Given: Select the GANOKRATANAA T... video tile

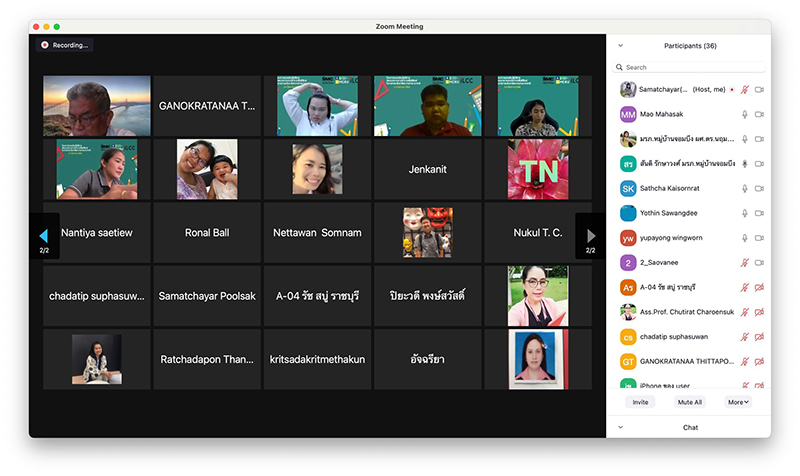Looking at the screenshot, I should 207,106.
